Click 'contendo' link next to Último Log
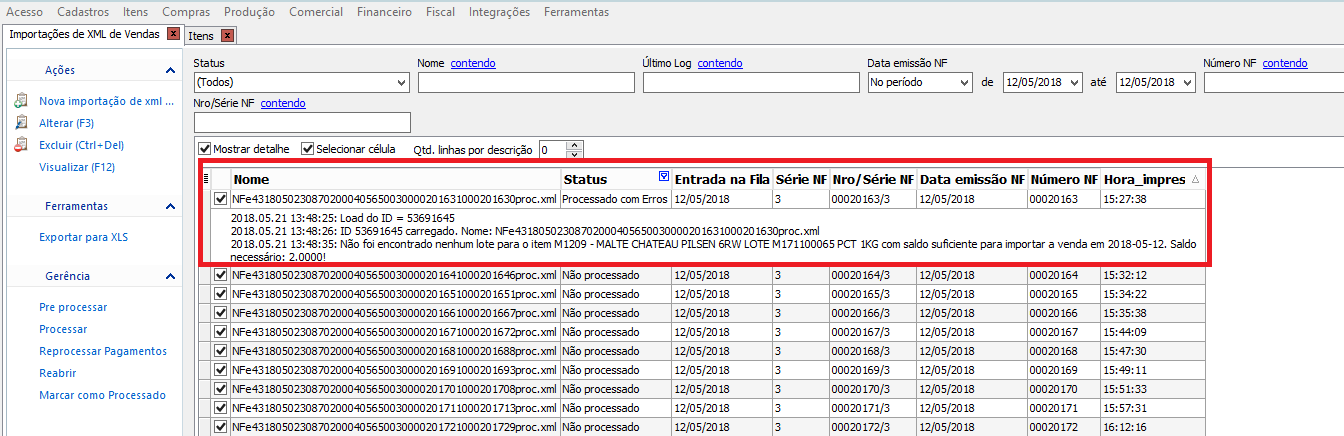Screen dimensions: 1344x436 [720, 63]
